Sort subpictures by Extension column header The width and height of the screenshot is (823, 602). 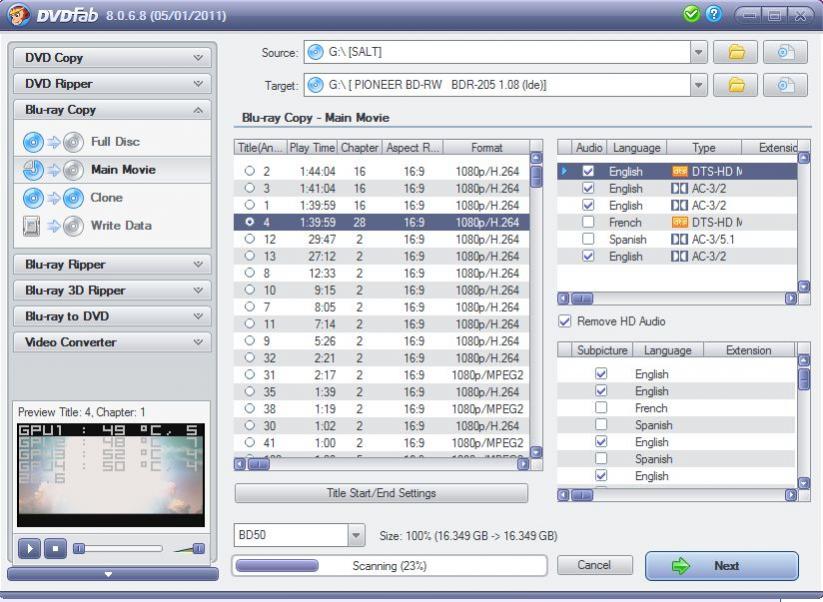point(748,350)
